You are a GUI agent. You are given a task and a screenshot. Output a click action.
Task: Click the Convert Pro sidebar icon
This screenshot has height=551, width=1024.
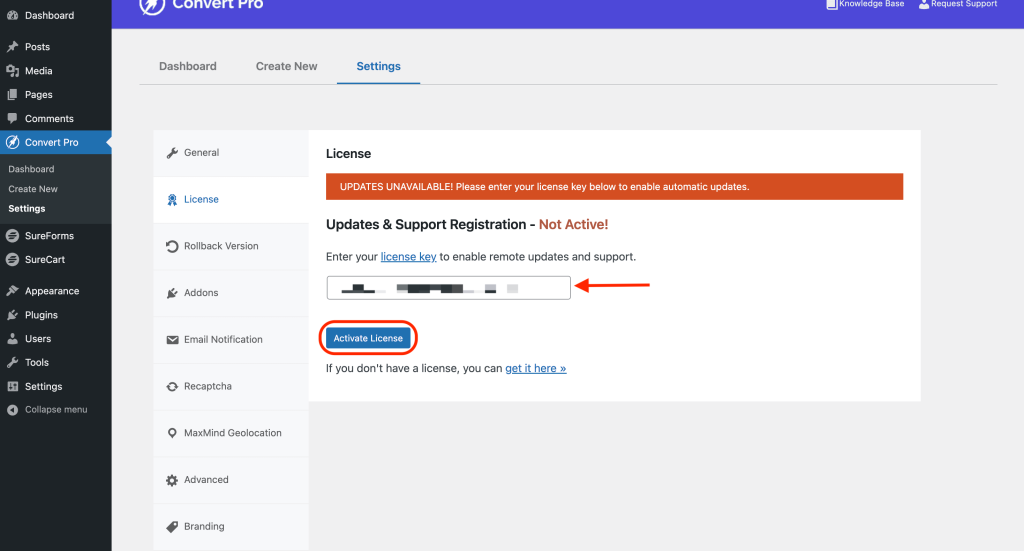[12, 142]
